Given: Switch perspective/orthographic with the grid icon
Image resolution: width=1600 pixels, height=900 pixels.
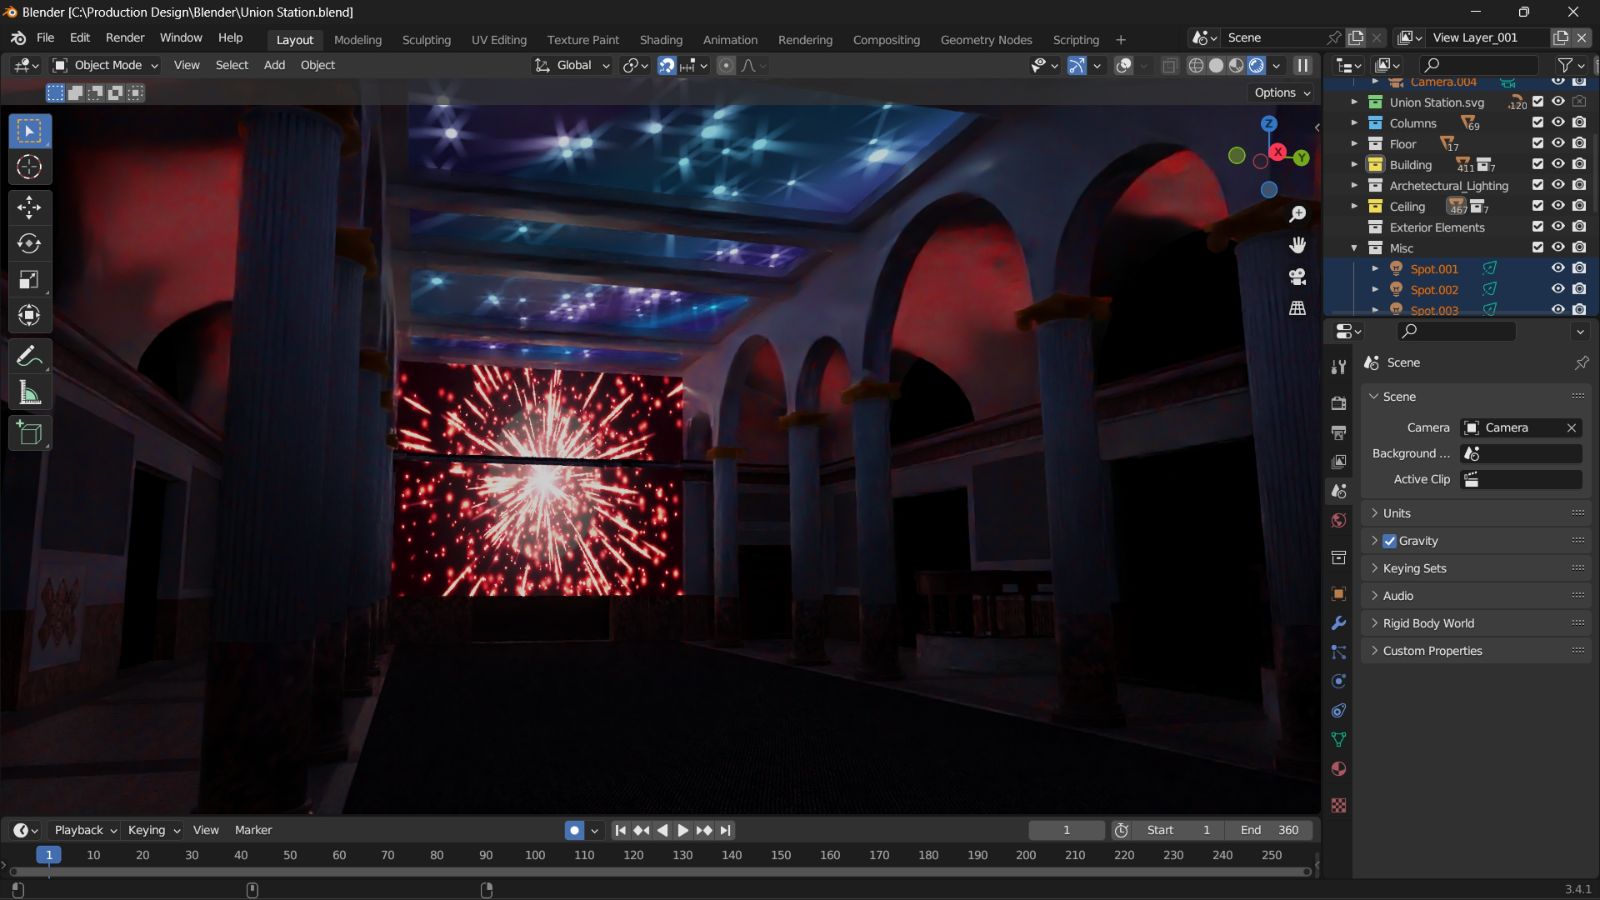Looking at the screenshot, I should 1297,308.
